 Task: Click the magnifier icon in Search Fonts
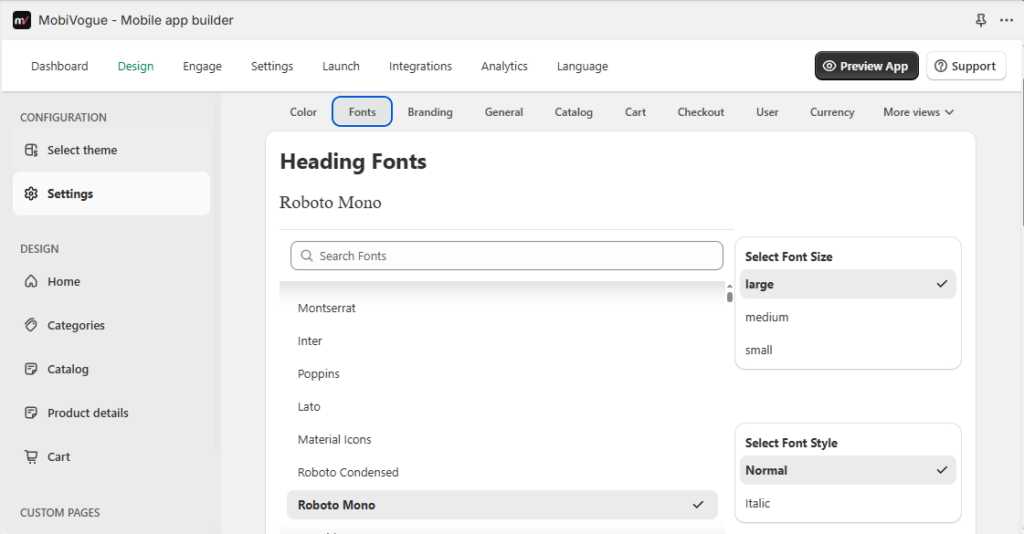[x=306, y=256]
